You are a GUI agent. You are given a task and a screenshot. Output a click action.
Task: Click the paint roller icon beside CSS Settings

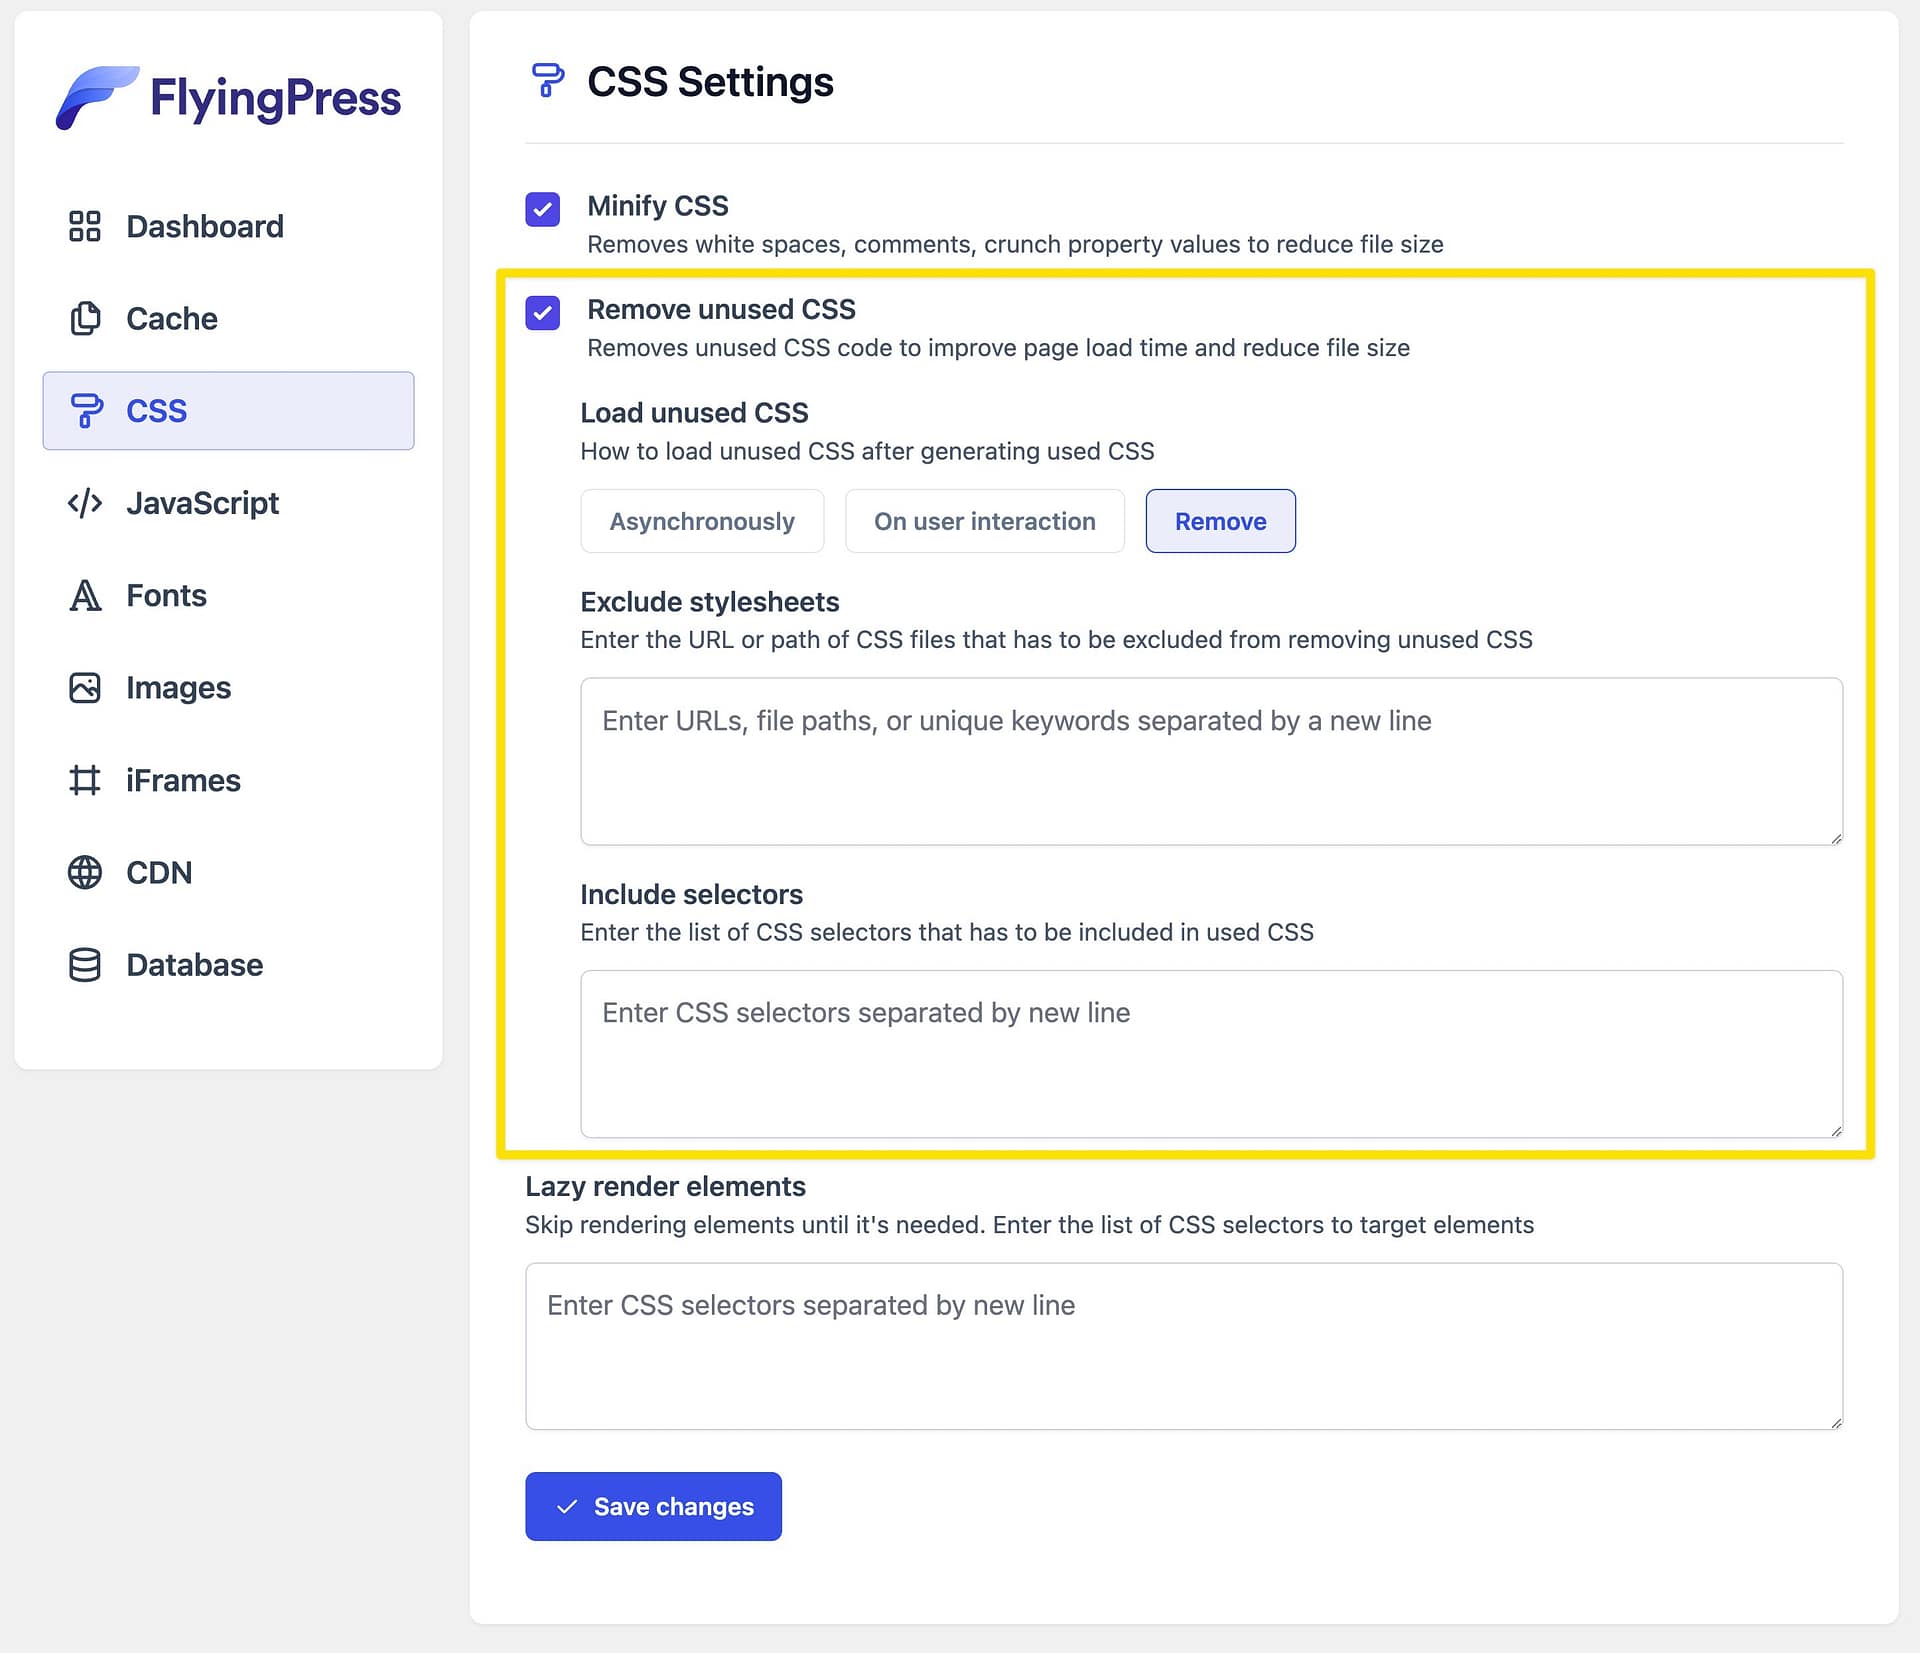[x=547, y=81]
